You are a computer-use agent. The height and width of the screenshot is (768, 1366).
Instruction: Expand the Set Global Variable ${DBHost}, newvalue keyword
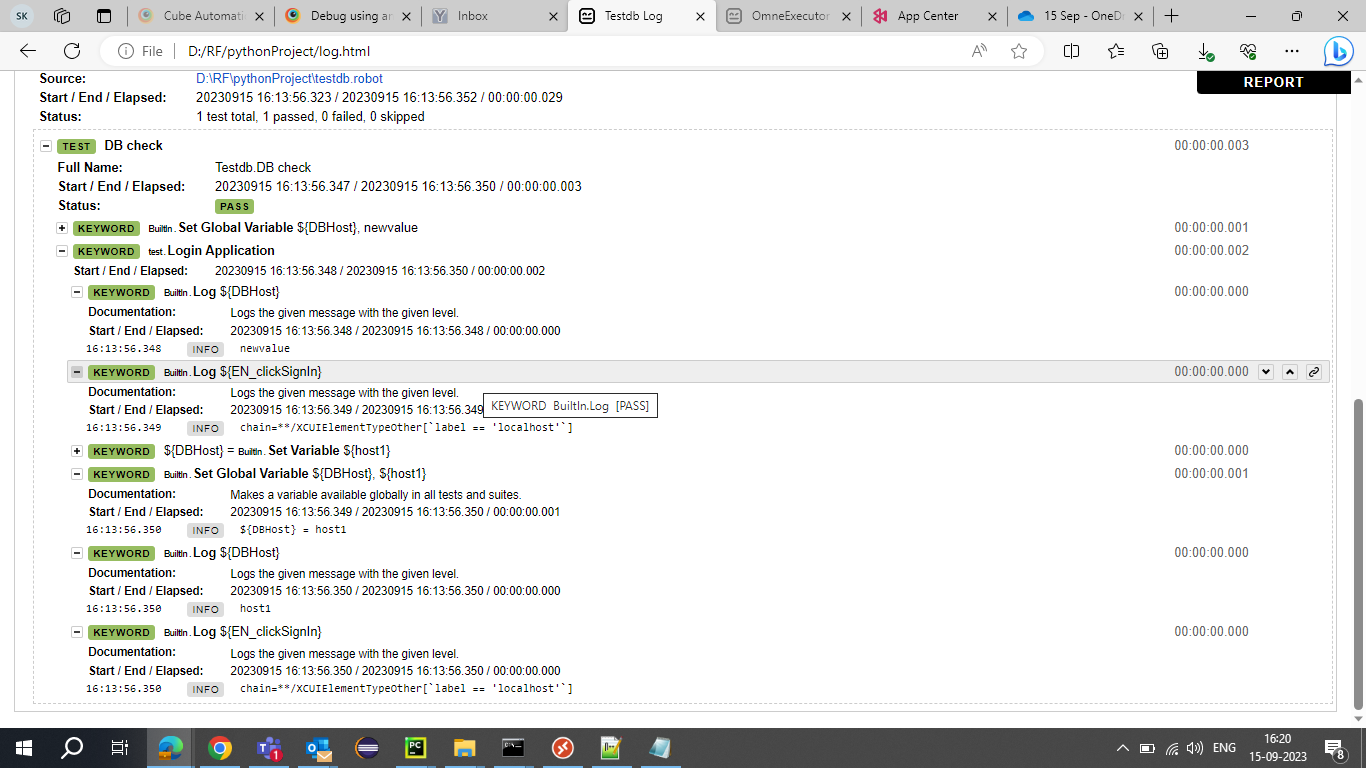pos(62,228)
